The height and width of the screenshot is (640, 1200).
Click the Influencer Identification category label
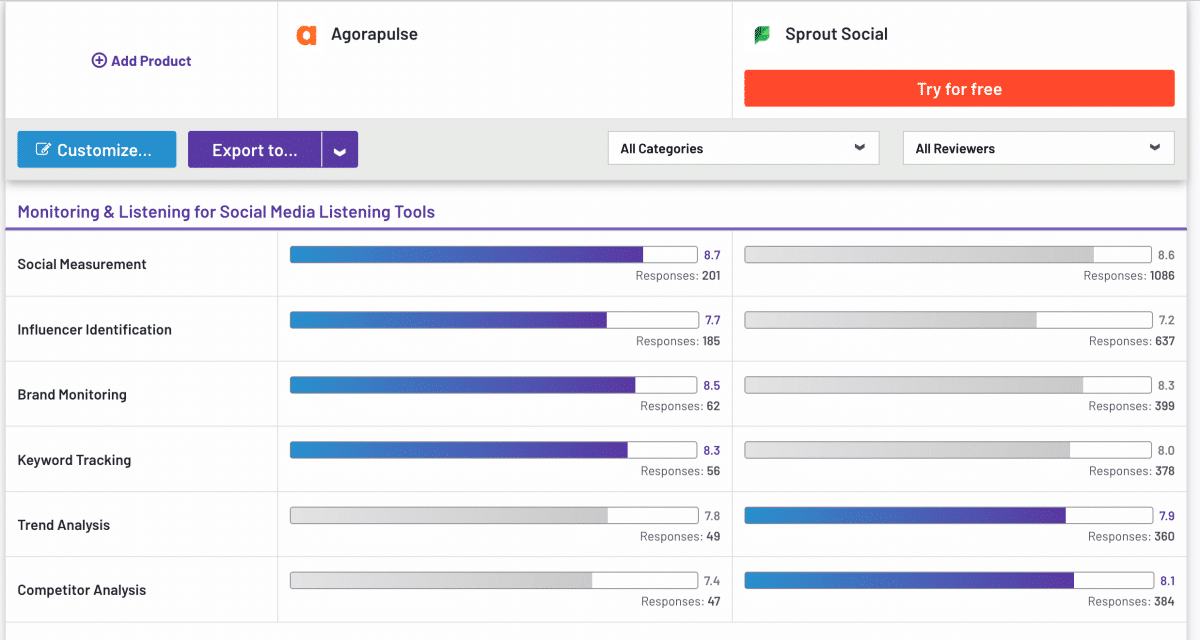click(x=95, y=329)
